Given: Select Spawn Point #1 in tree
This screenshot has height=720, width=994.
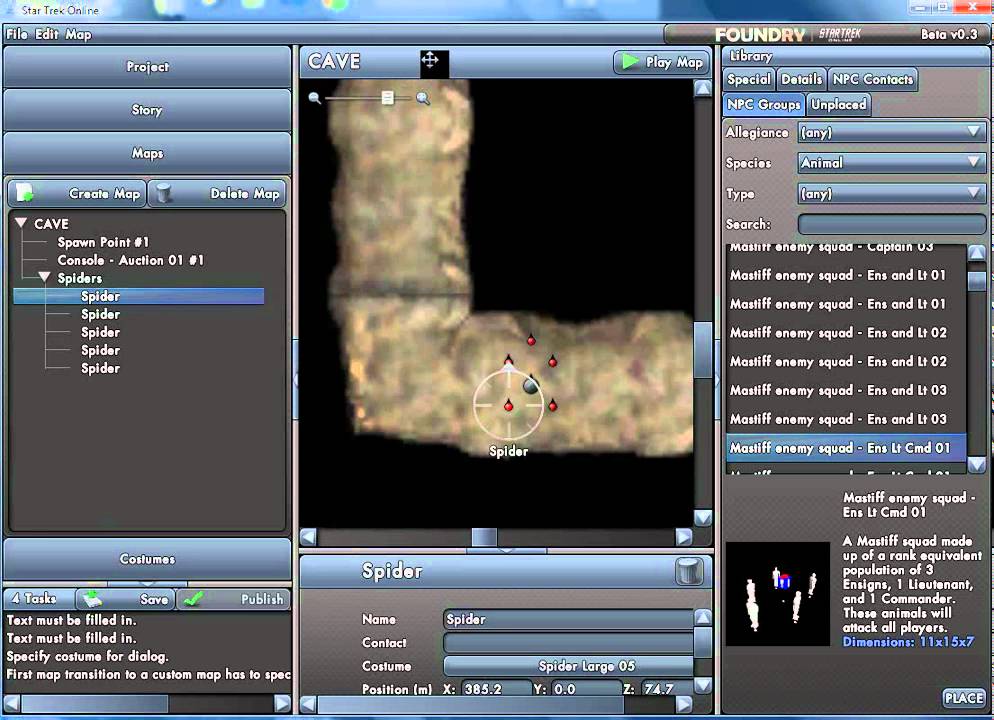Looking at the screenshot, I should [103, 242].
